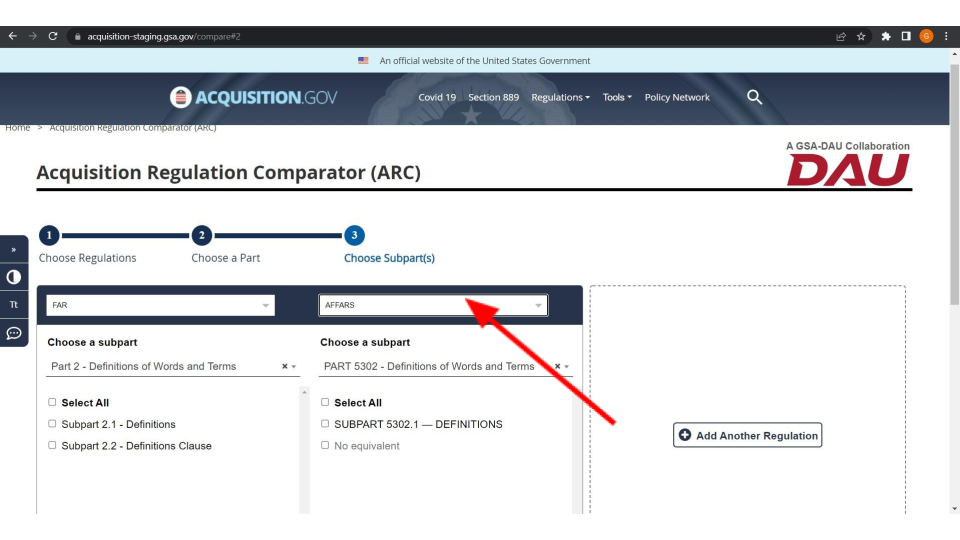Tick the SUBPART 5302.1 — DEFINITIONS checkbox
Screen dimensions: 960x540
325,424
